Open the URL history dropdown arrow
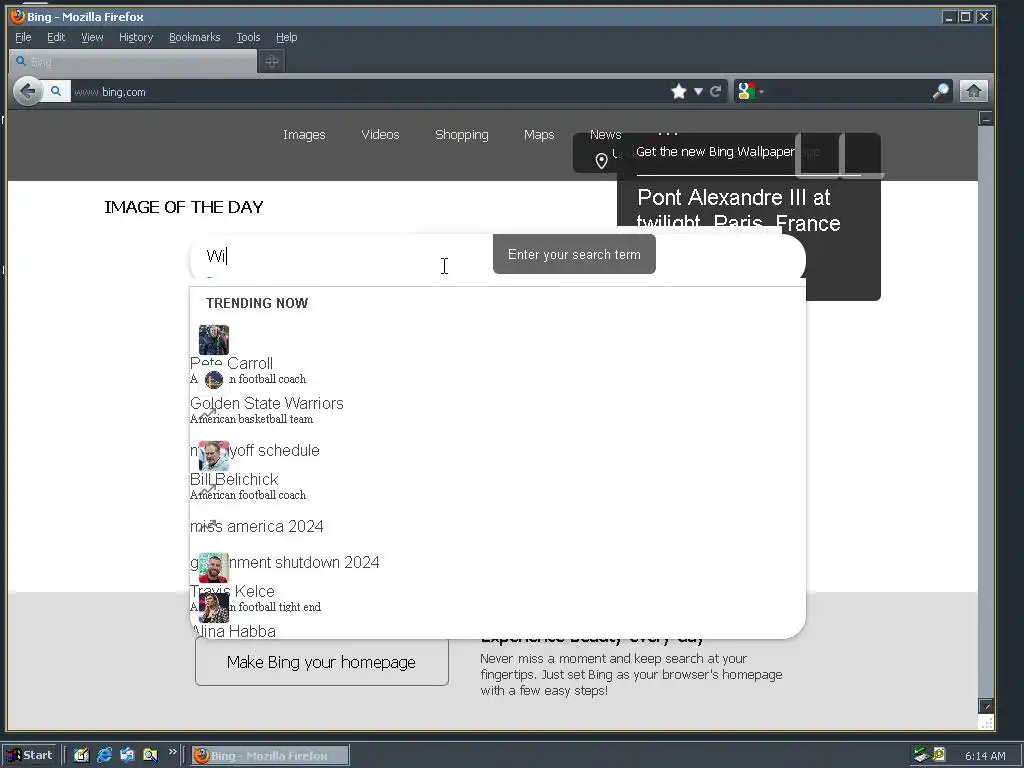 [698, 91]
